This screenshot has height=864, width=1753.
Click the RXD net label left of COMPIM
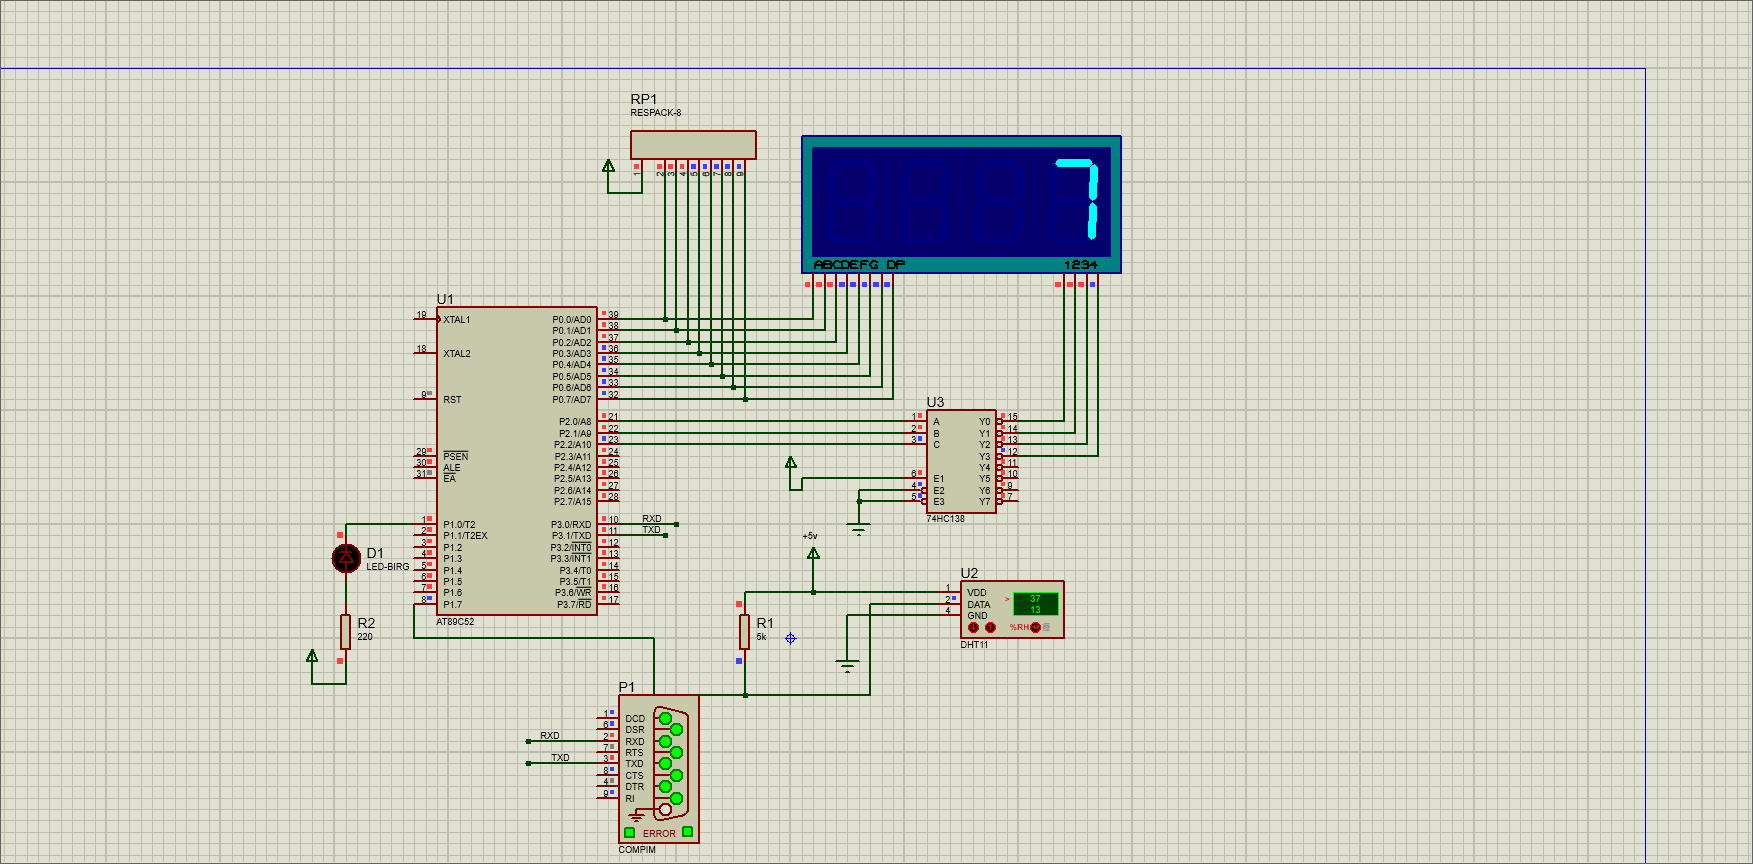(550, 736)
